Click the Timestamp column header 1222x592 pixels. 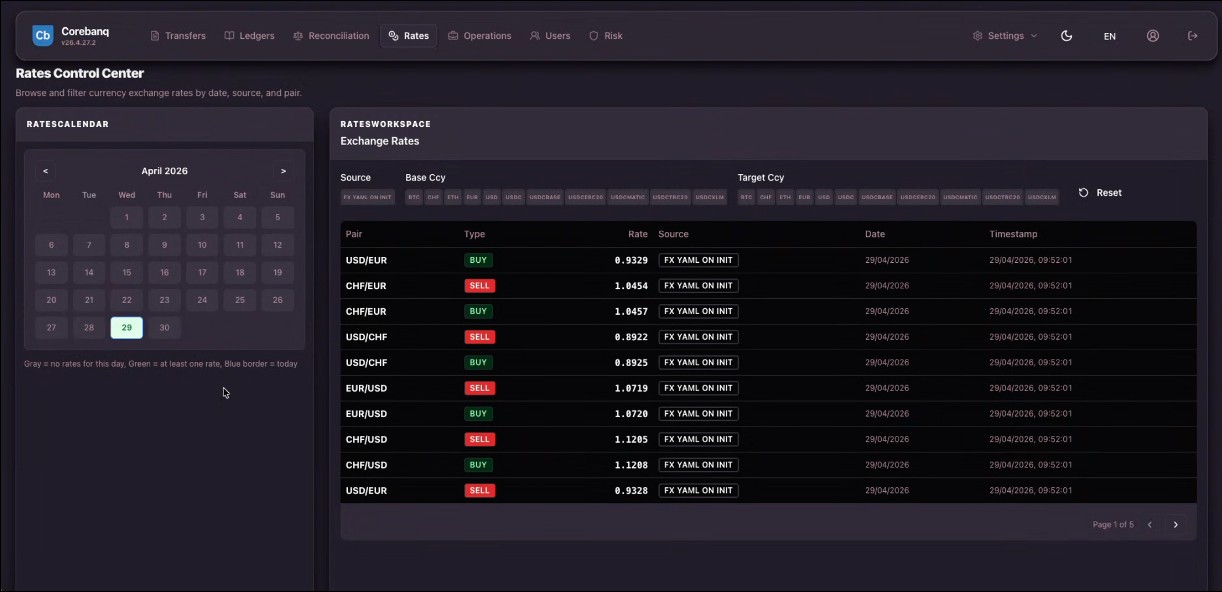tap(1013, 234)
